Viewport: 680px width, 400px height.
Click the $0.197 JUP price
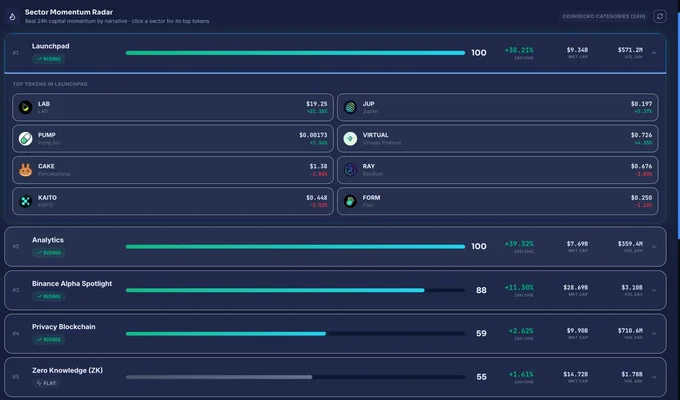point(641,104)
